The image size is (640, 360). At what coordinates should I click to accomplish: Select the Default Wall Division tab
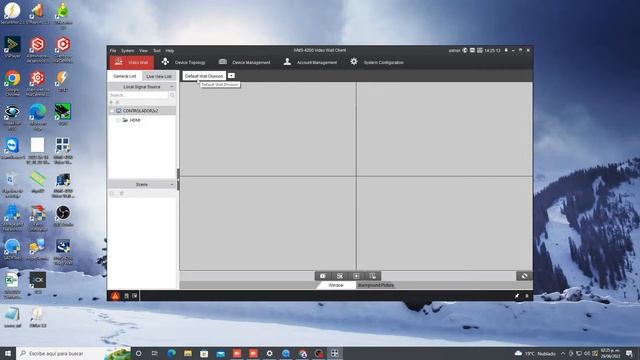pos(204,76)
